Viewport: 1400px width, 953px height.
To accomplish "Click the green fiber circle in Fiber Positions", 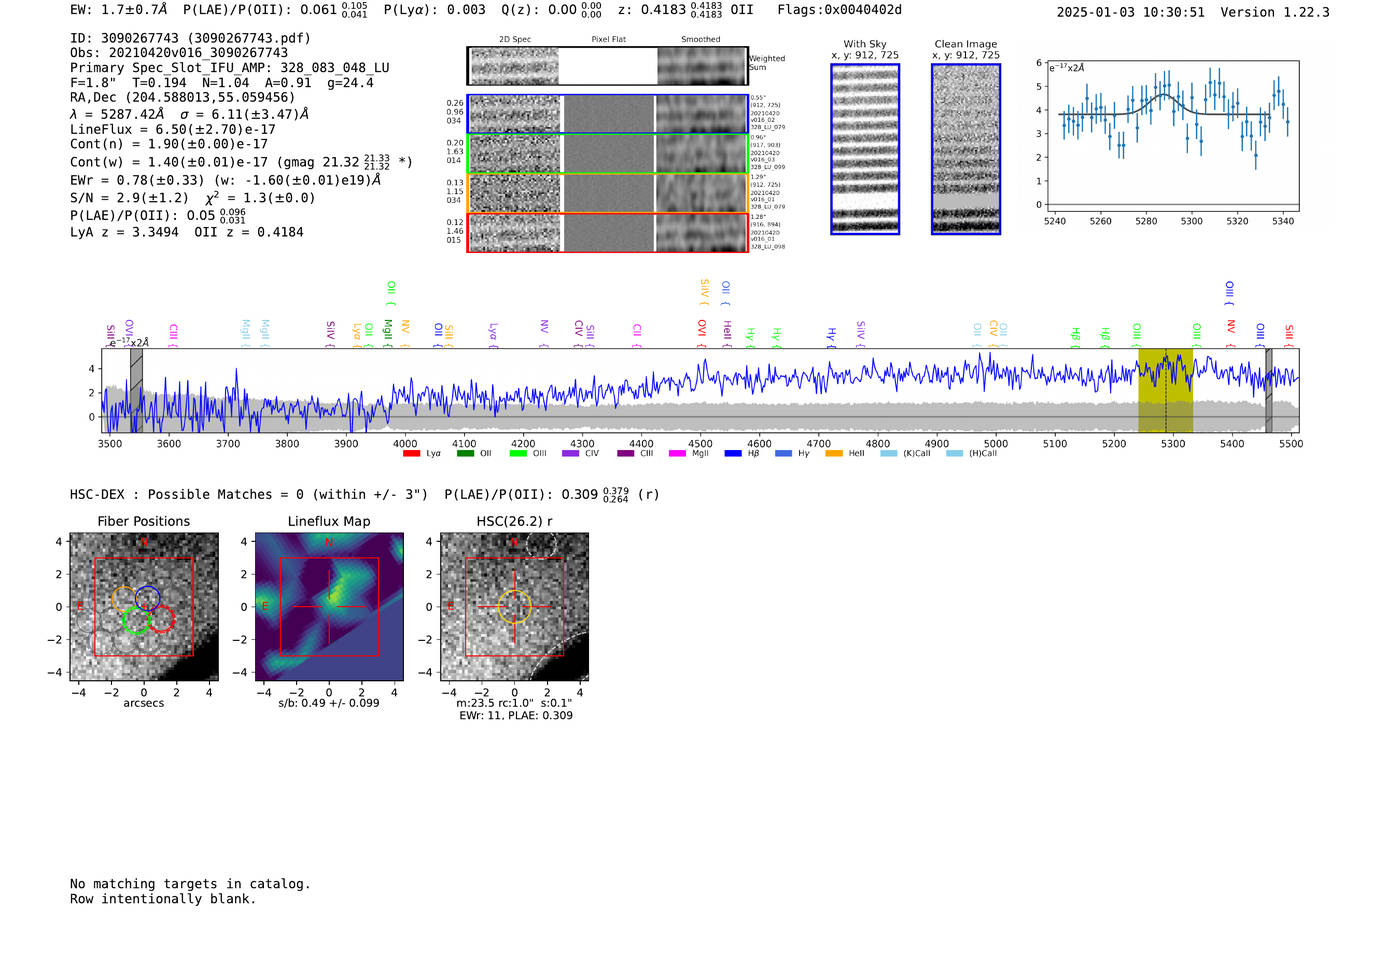I will (x=135, y=620).
